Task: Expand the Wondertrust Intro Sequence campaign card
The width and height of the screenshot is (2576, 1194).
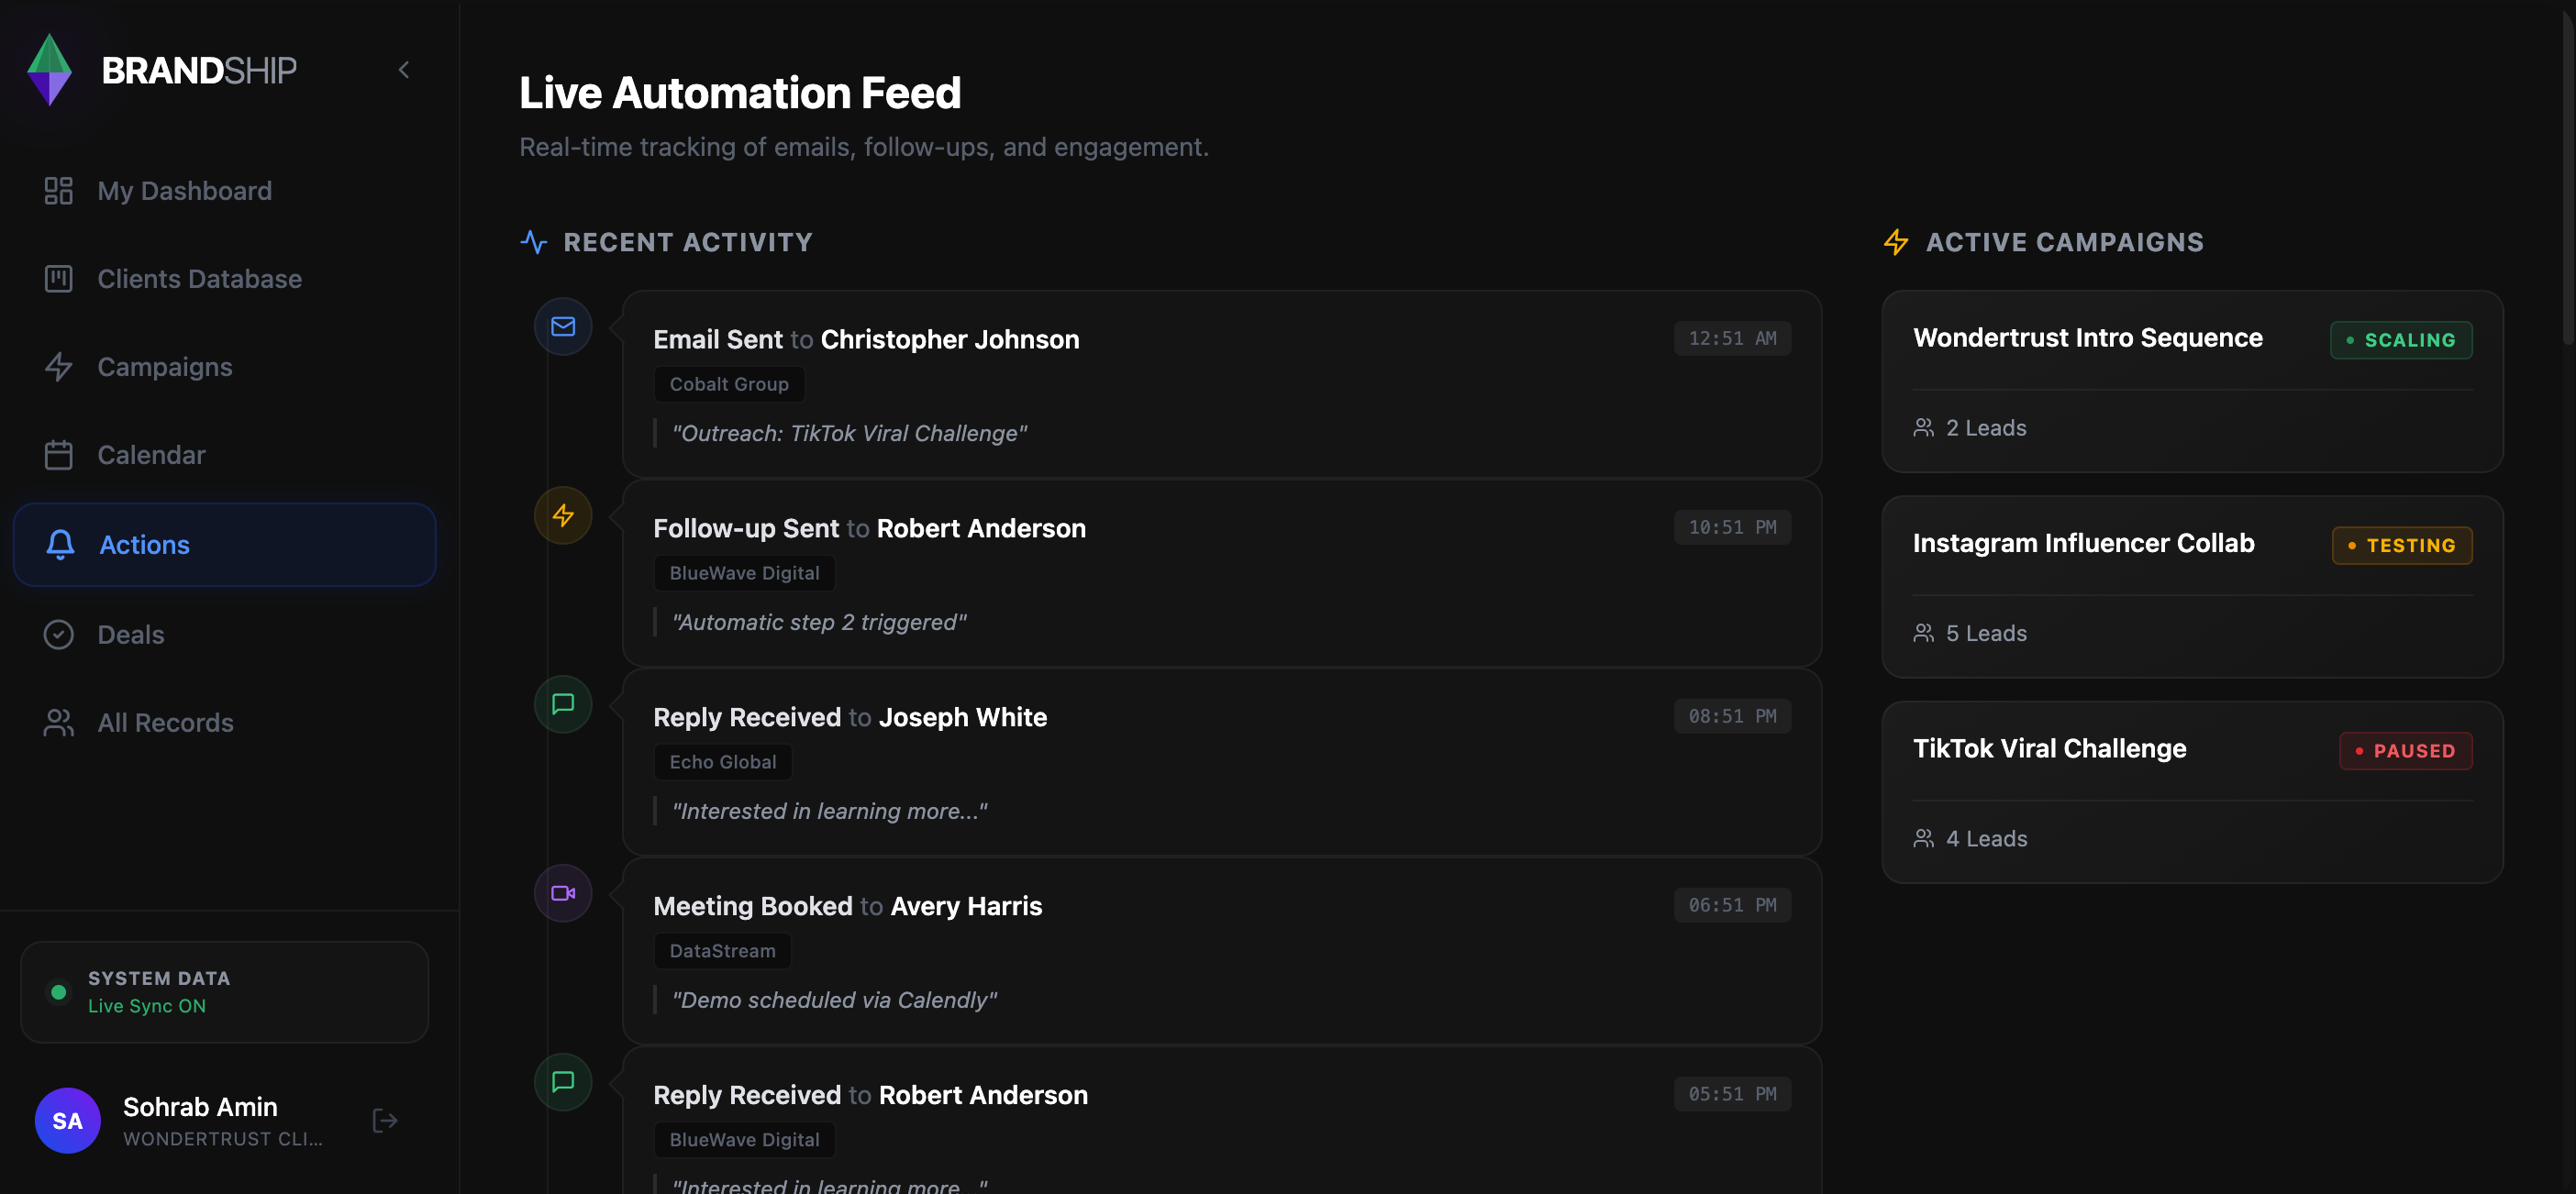Action: point(2190,383)
